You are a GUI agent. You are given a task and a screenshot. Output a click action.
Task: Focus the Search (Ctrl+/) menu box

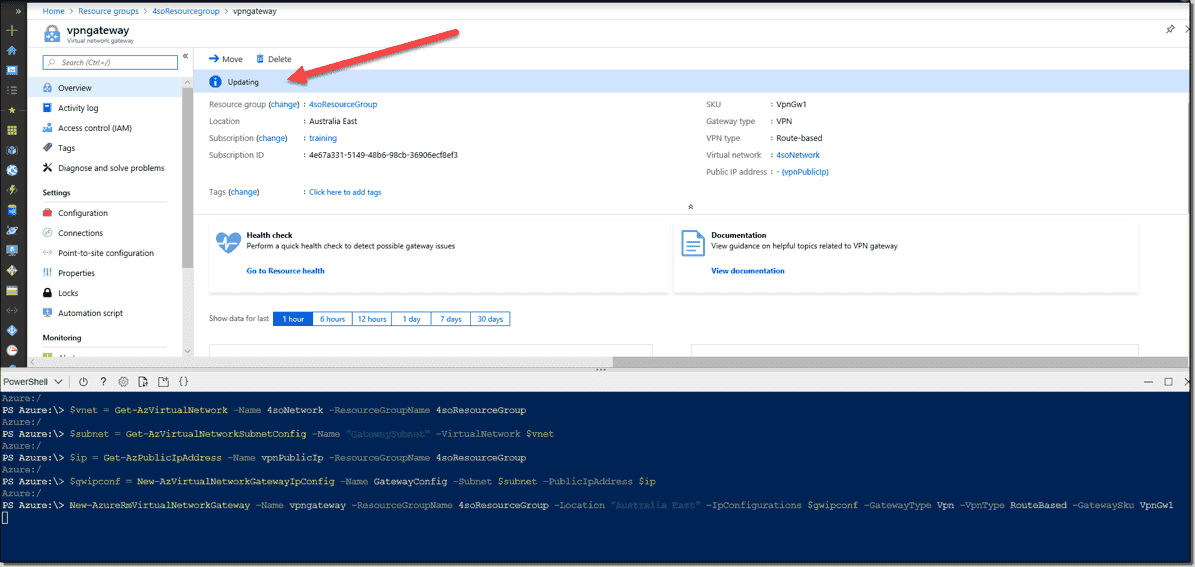coord(110,62)
